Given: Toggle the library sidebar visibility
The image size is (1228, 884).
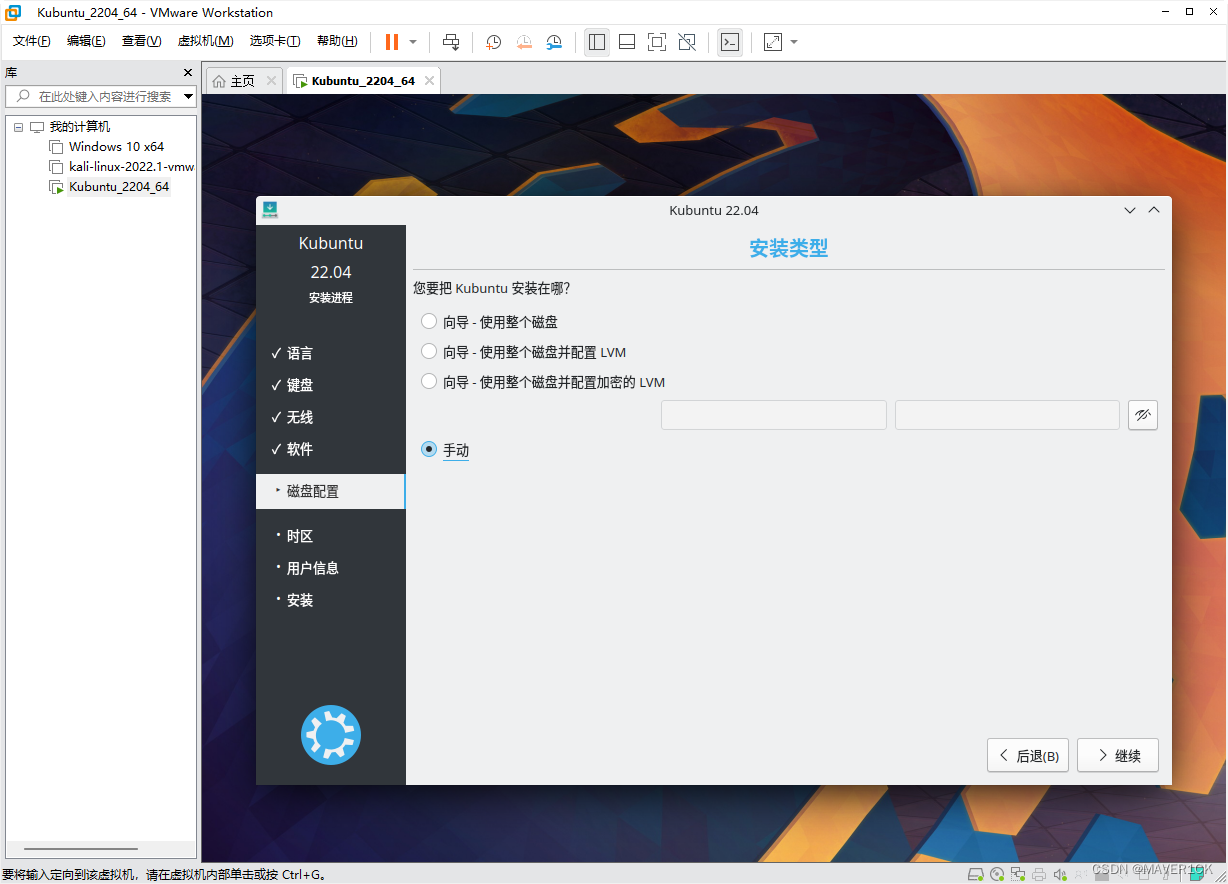Looking at the screenshot, I should click(597, 42).
